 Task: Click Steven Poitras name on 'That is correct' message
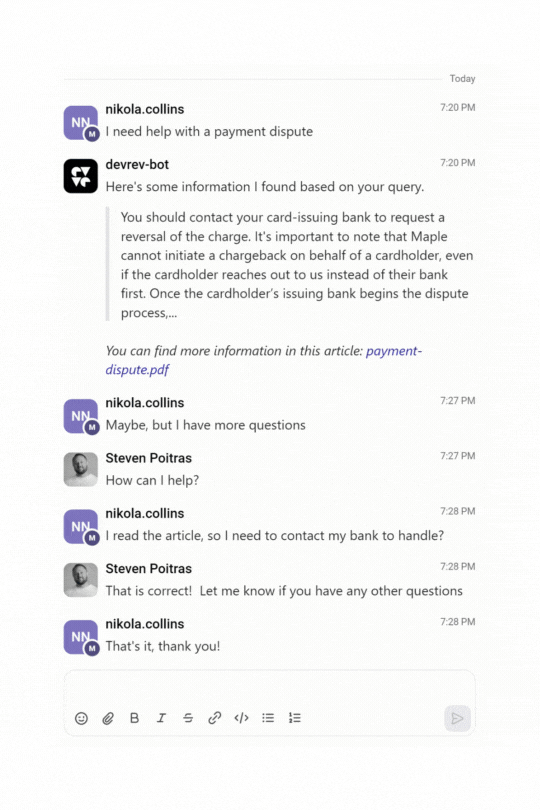tap(148, 568)
